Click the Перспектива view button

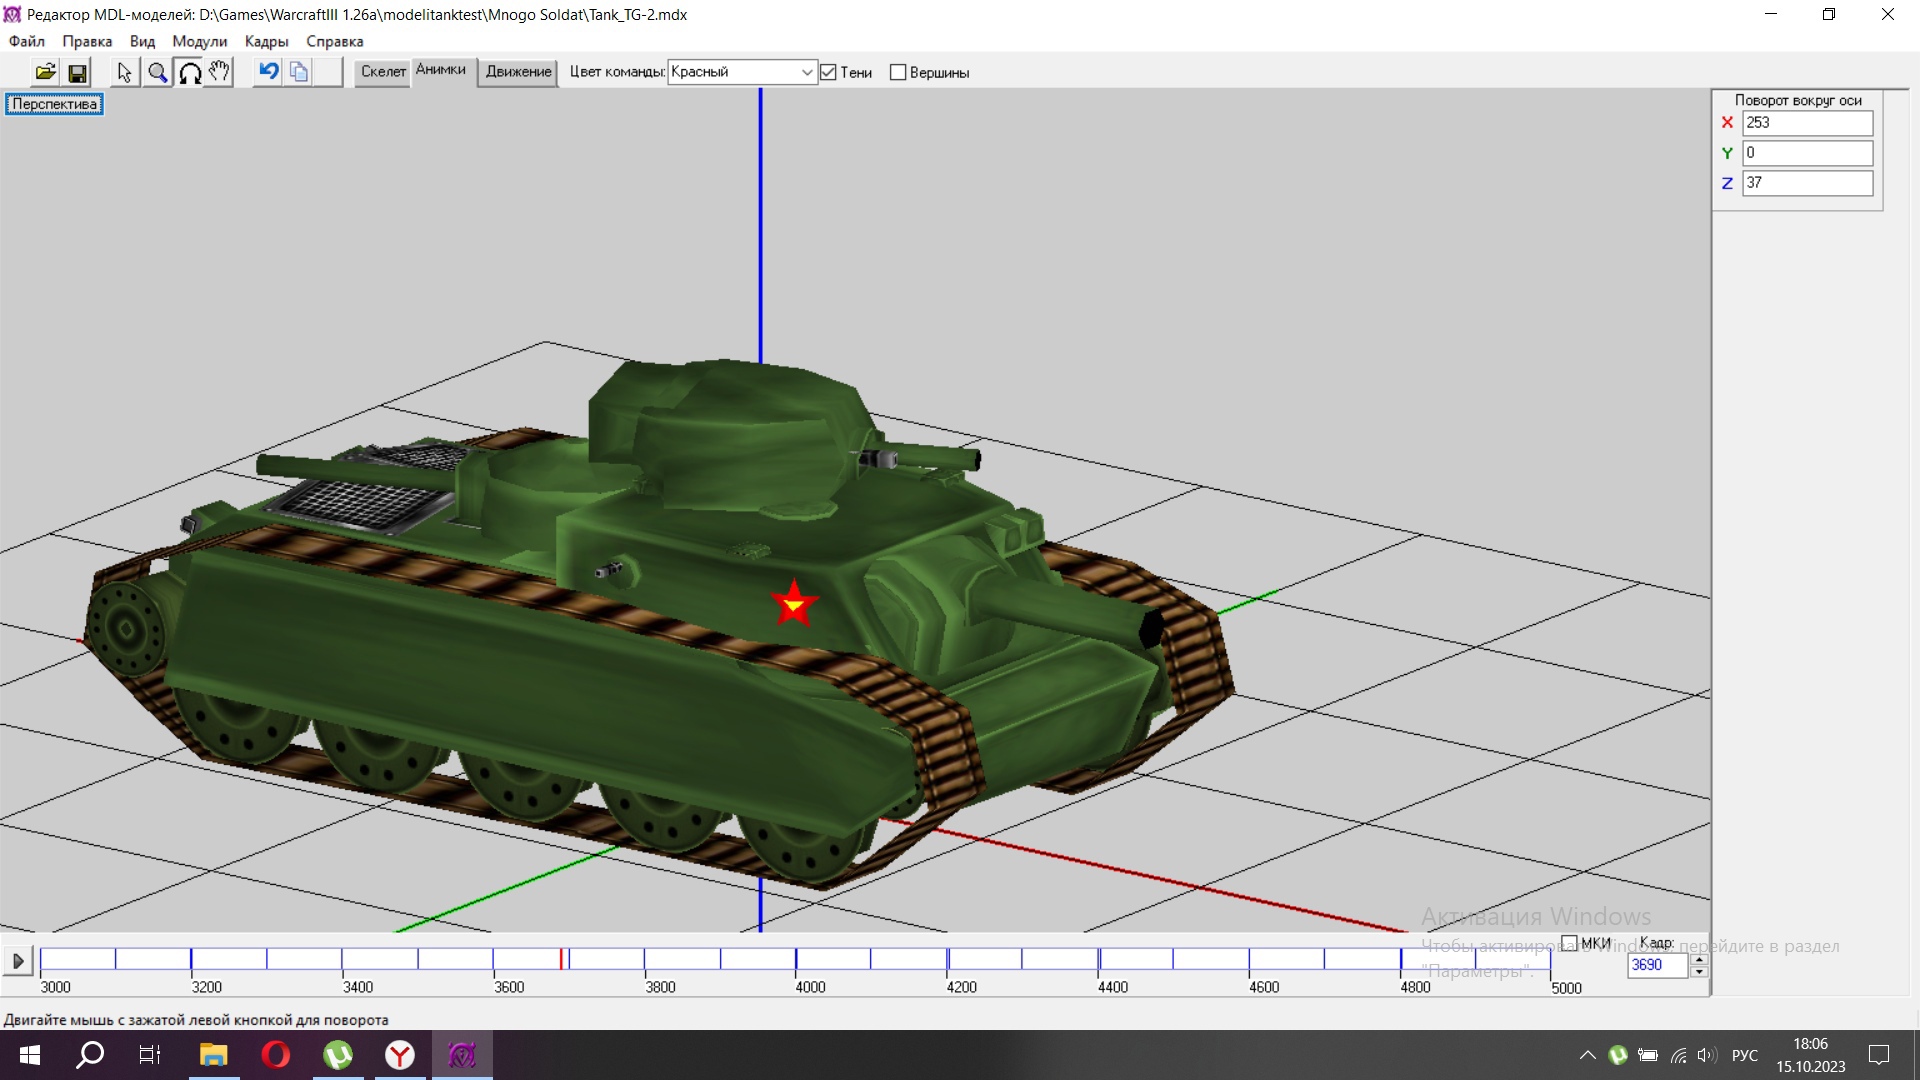[55, 104]
